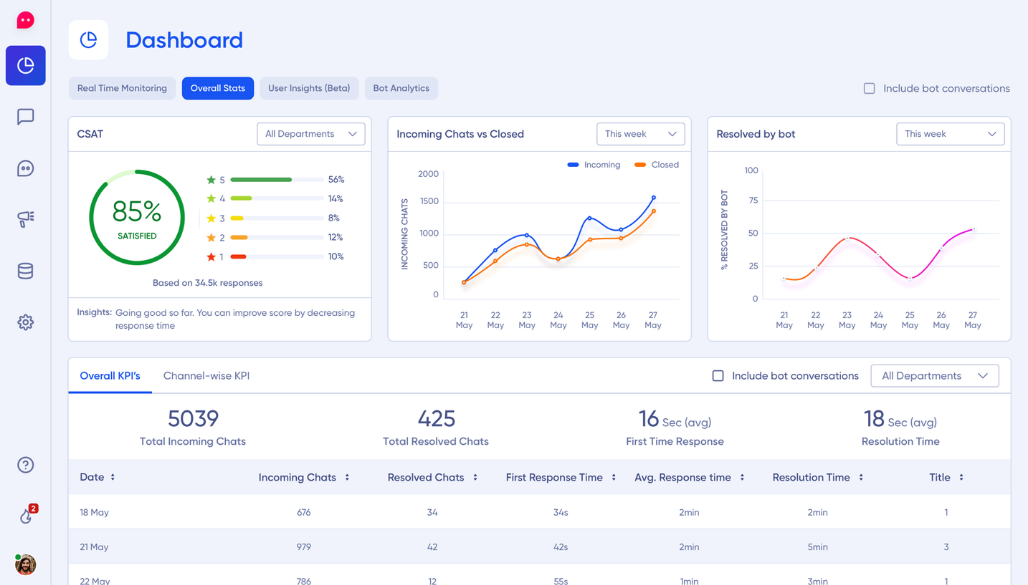Expand CSAT All Departments dropdown
The image size is (1028, 585).
(x=311, y=134)
